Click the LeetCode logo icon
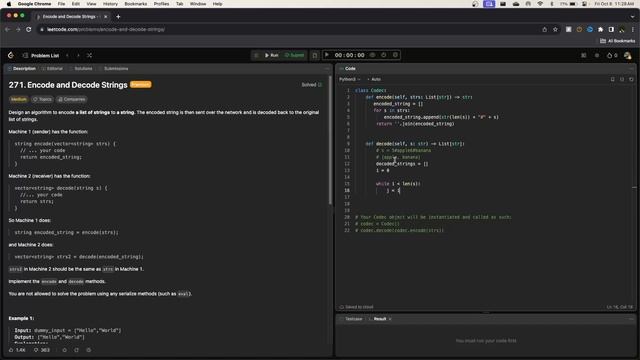 [x=11, y=56]
